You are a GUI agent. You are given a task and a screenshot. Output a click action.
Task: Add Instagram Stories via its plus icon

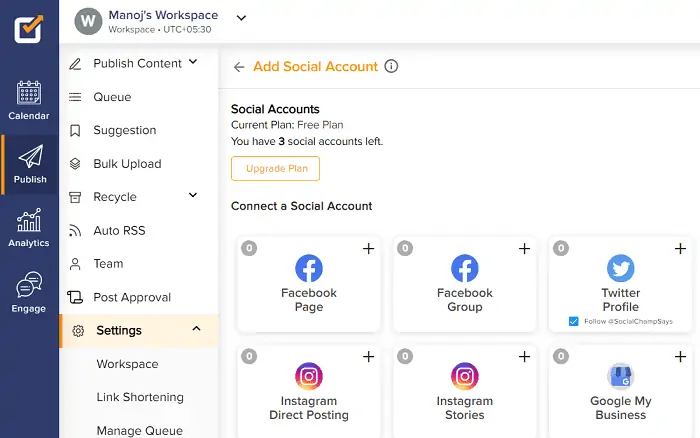coord(524,357)
